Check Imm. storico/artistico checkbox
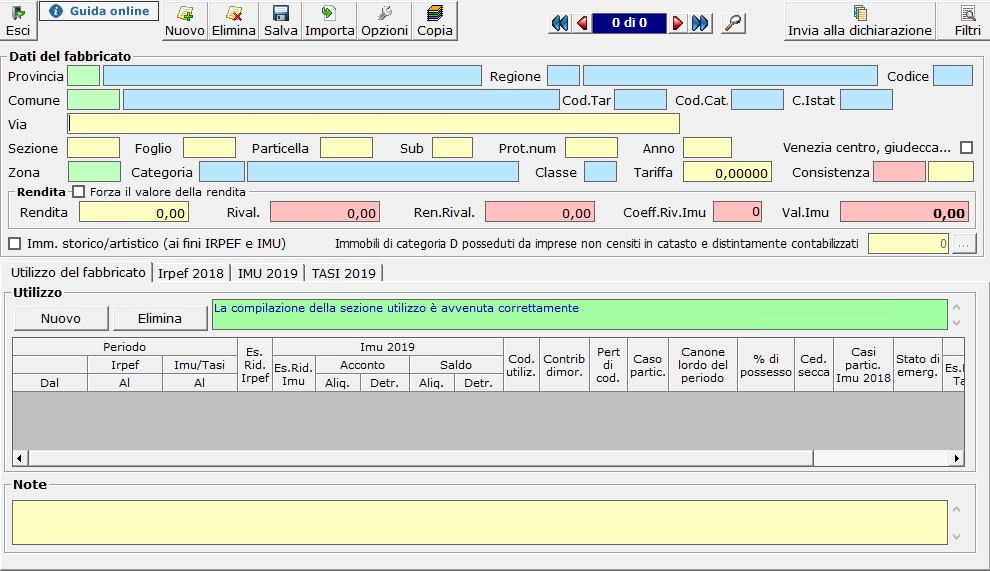The width and height of the screenshot is (990, 571). (15, 243)
